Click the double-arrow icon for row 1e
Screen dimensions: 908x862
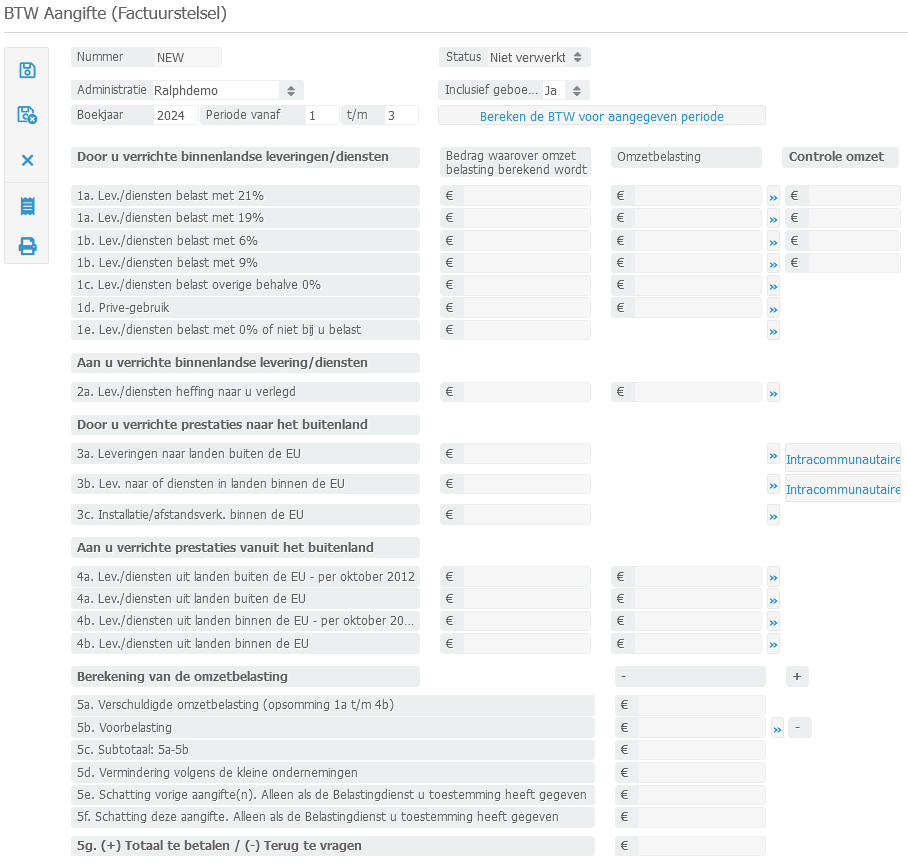[773, 331]
